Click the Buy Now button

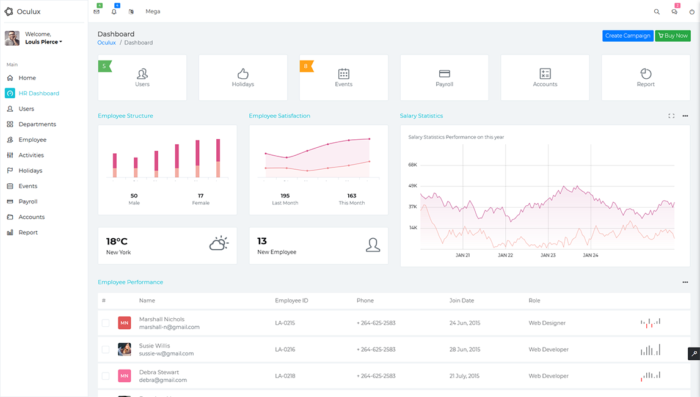click(673, 36)
